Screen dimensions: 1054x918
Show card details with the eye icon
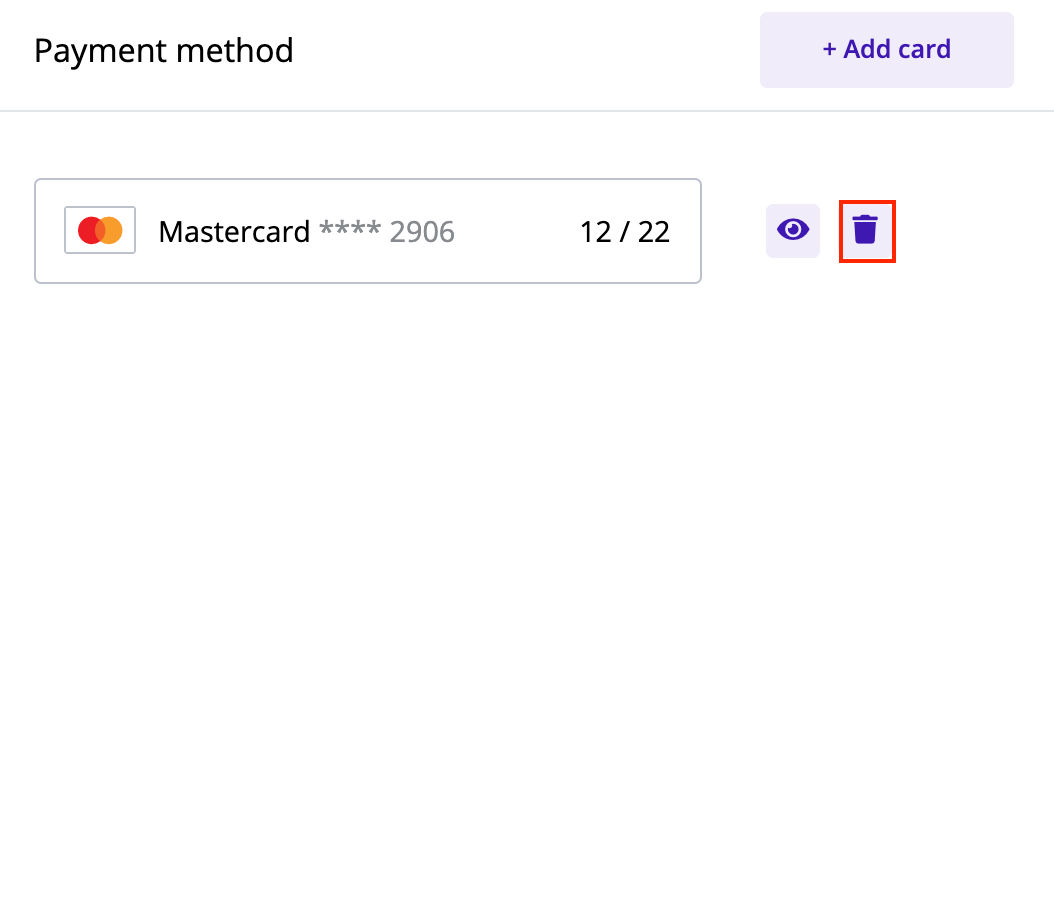tap(793, 231)
